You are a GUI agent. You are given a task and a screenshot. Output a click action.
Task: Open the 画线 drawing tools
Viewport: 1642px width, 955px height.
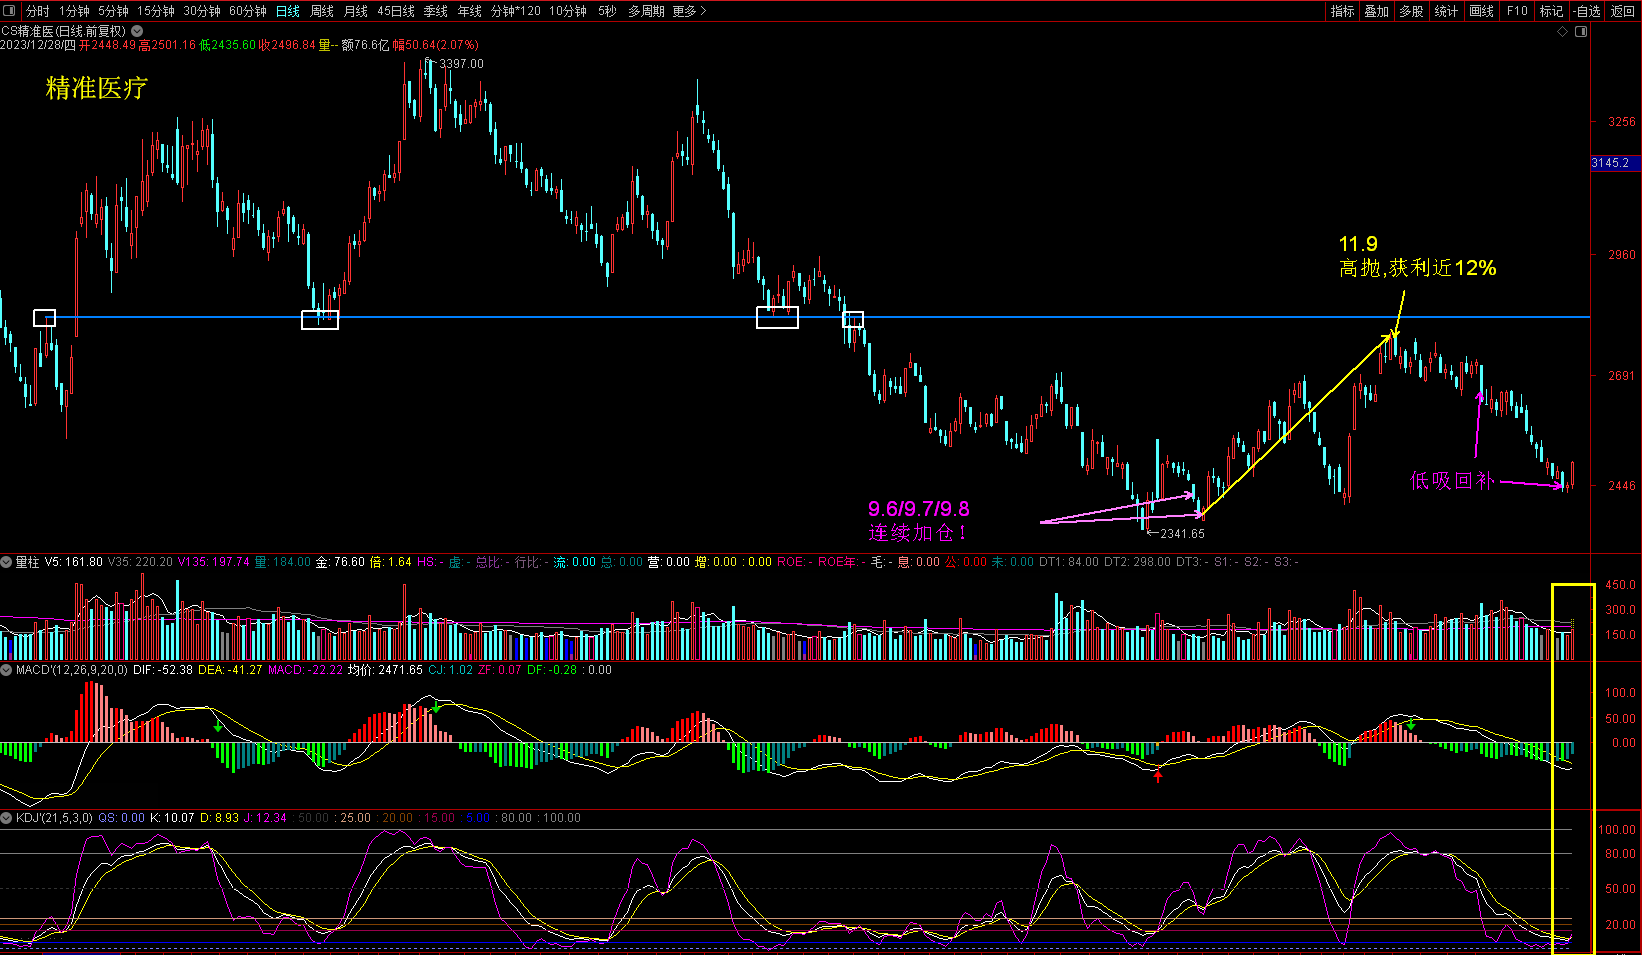[1482, 11]
